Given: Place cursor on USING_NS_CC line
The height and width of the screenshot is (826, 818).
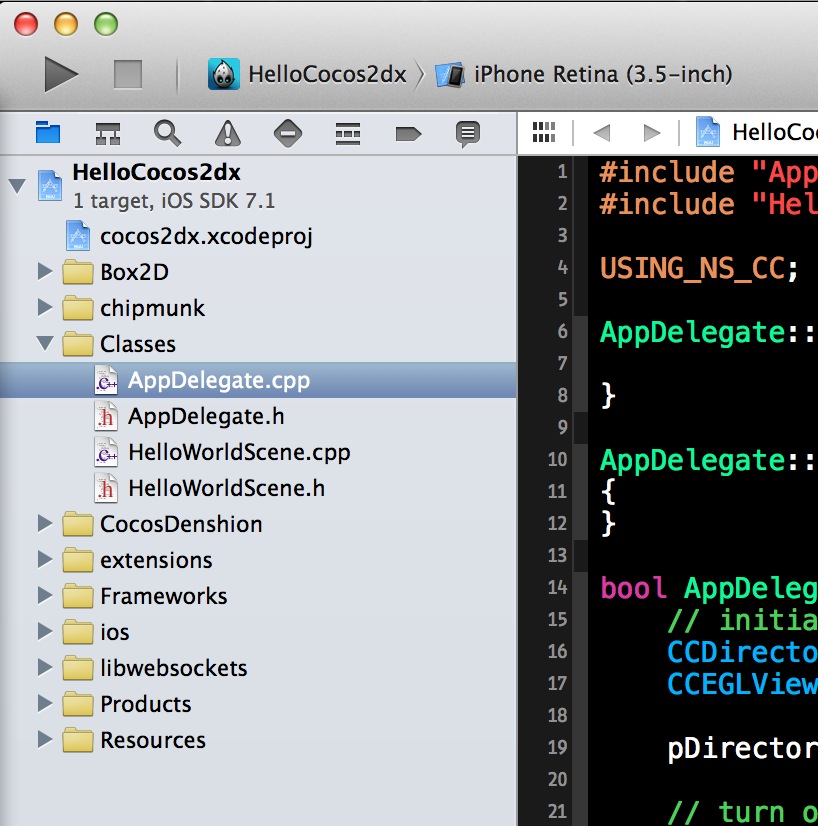Looking at the screenshot, I should 699,268.
